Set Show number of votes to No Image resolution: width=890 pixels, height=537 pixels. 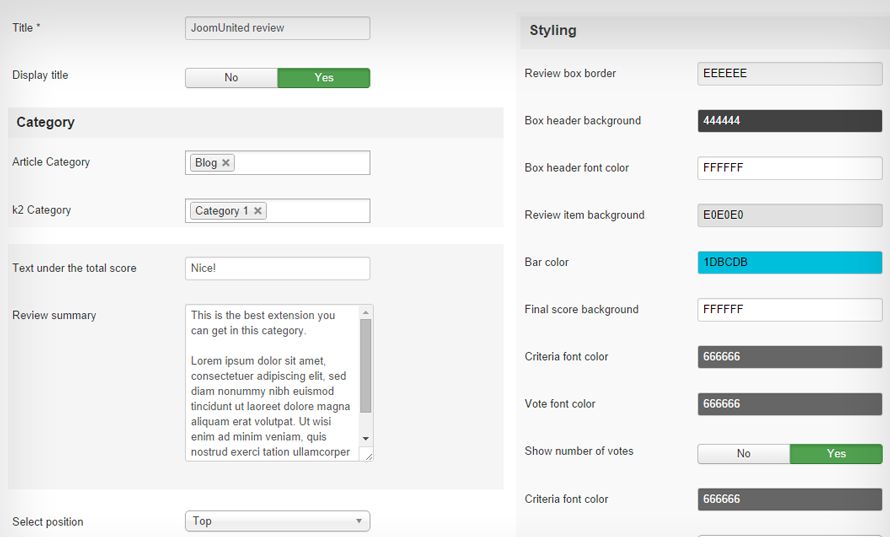tap(744, 454)
